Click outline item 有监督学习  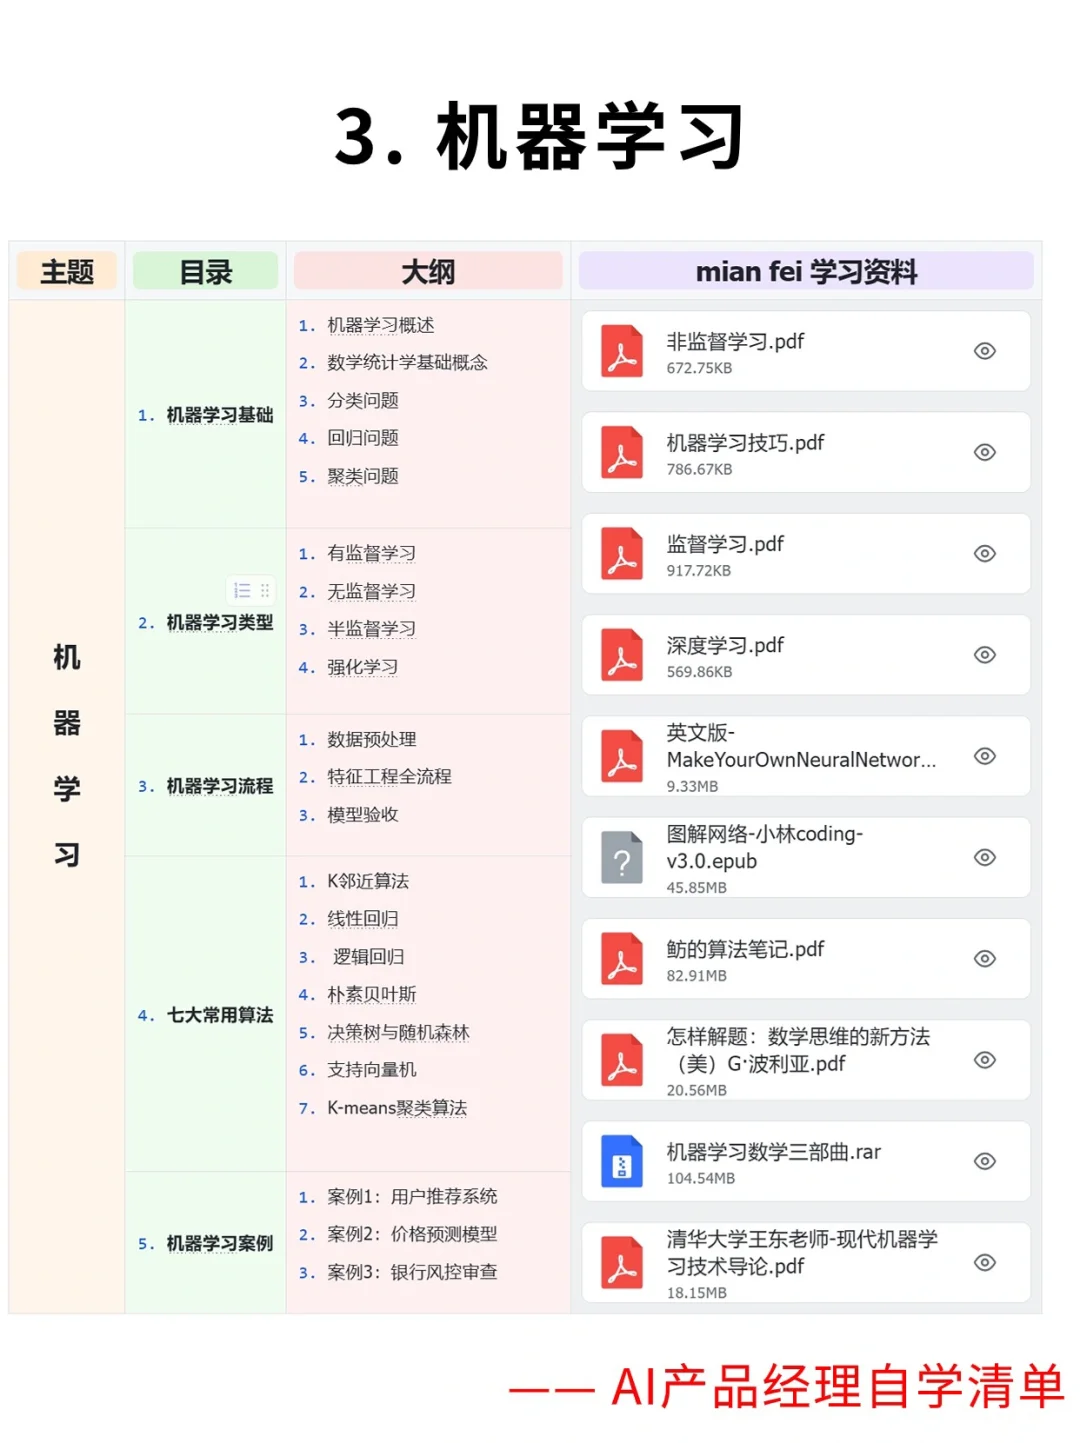[371, 553]
